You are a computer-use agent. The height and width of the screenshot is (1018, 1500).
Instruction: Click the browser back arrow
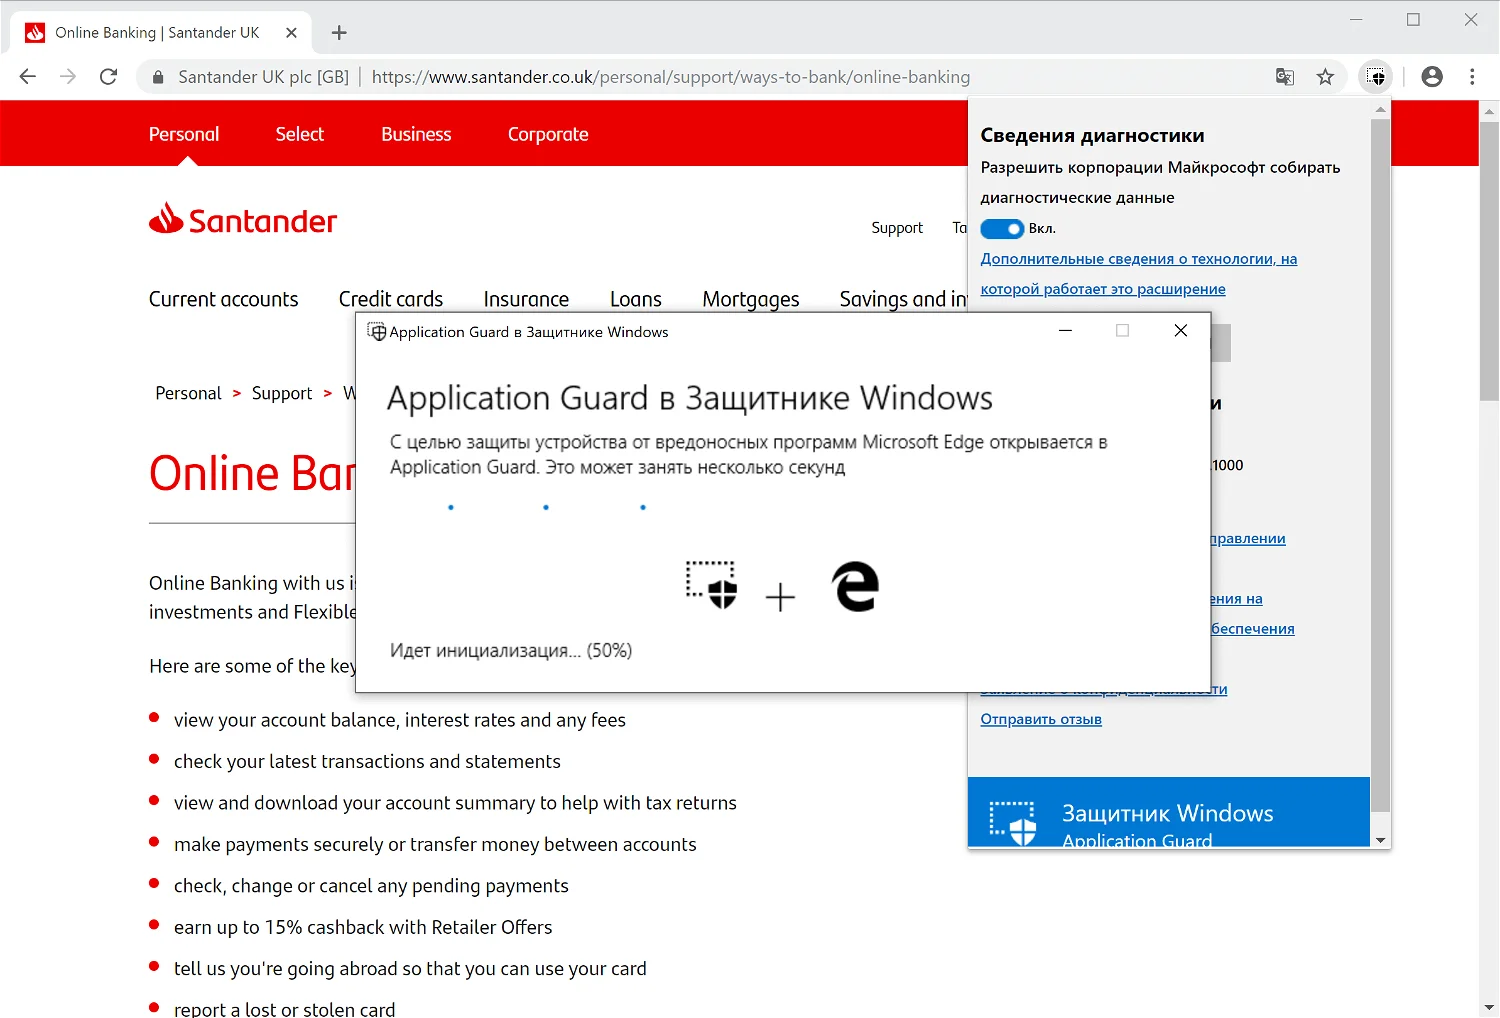(28, 77)
